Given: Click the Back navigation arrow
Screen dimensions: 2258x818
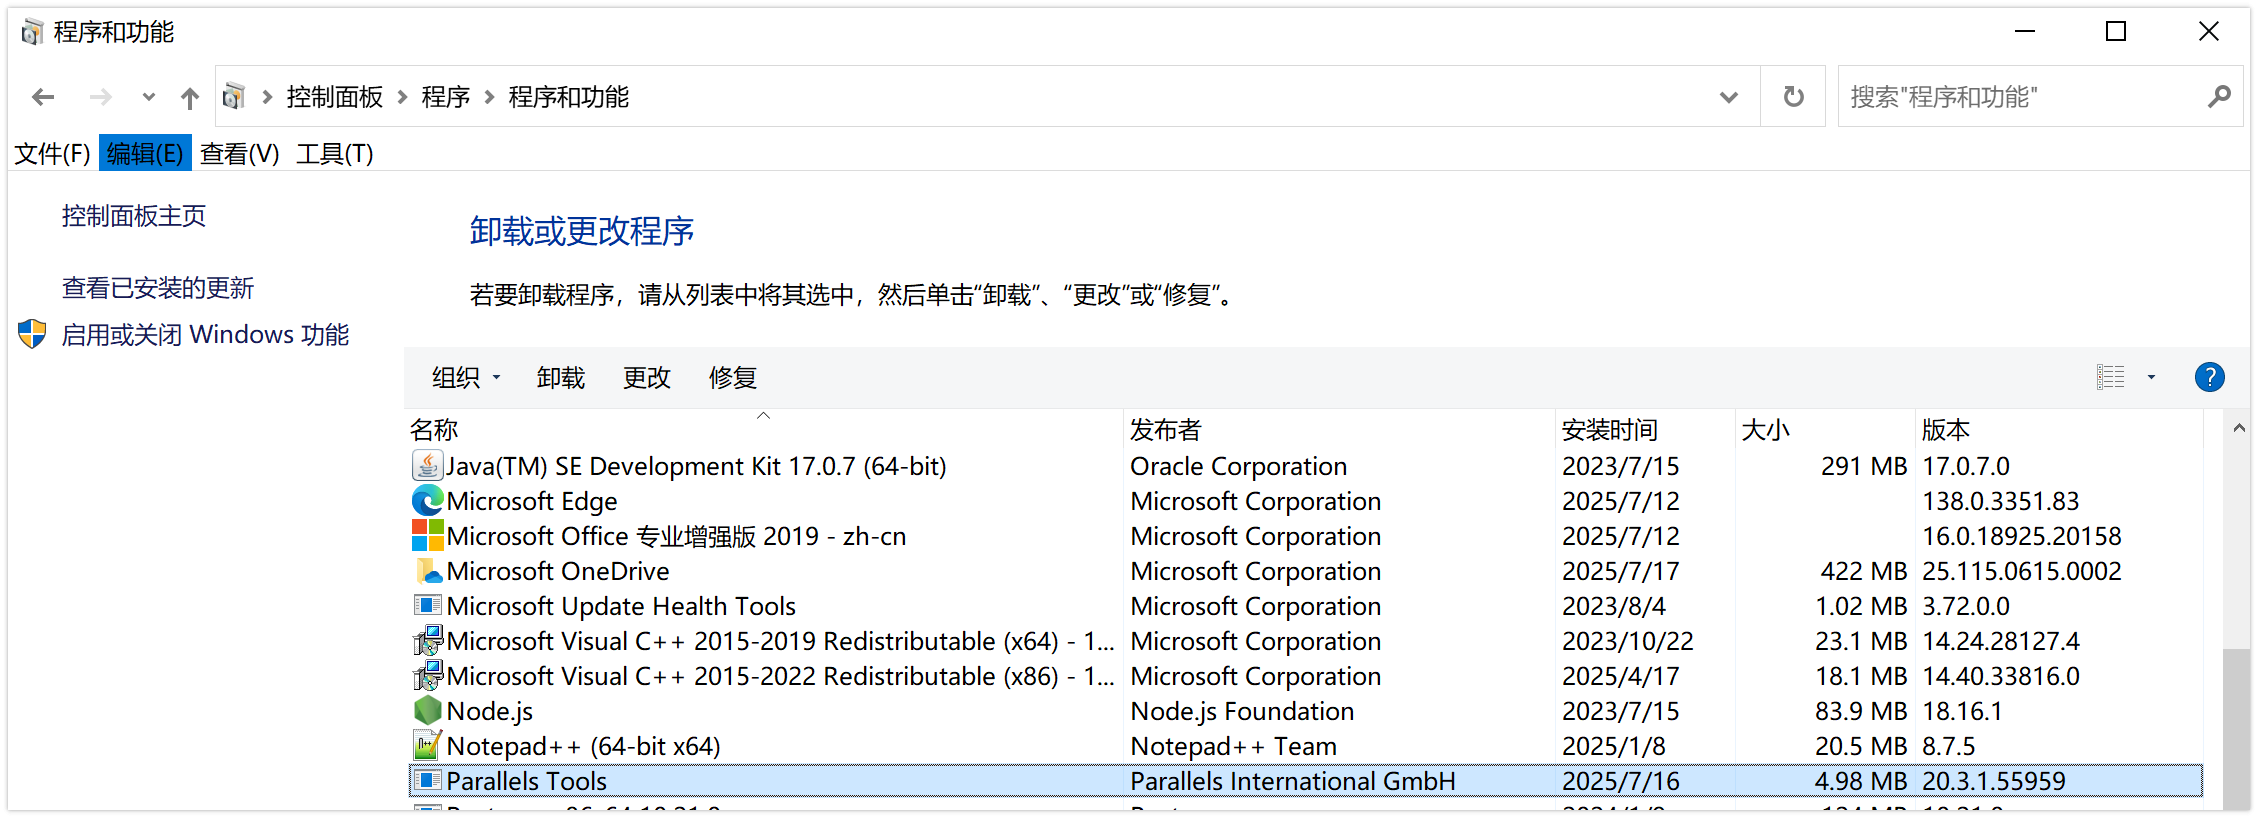Looking at the screenshot, I should [x=43, y=97].
